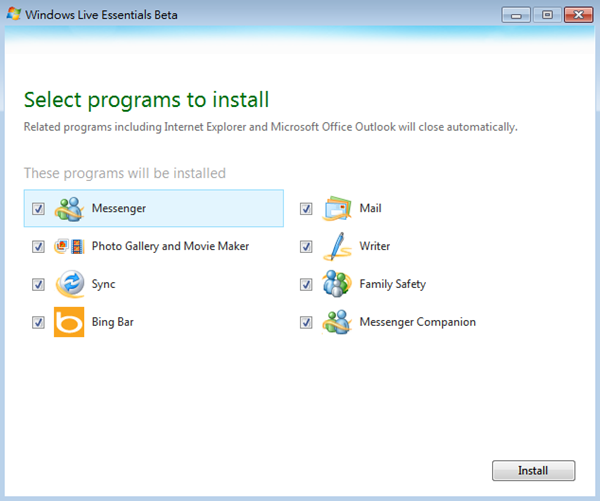Click 'These programs will be installed' text
The height and width of the screenshot is (501, 600).
point(125,173)
